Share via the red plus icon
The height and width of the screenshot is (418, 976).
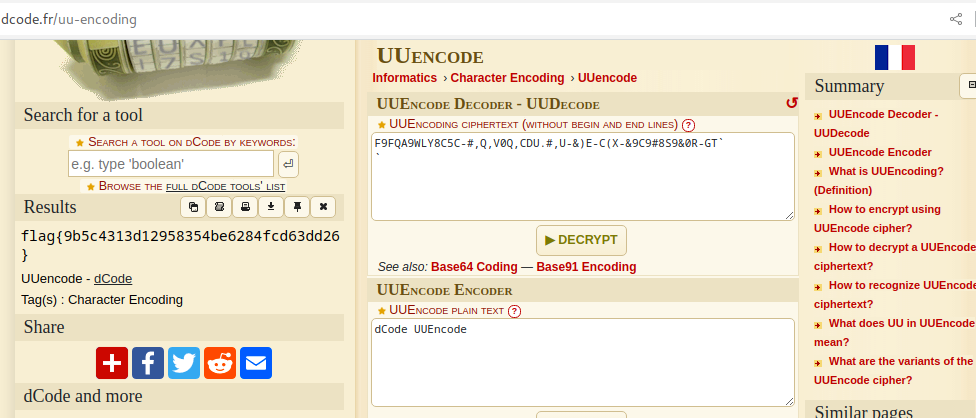tap(112, 363)
